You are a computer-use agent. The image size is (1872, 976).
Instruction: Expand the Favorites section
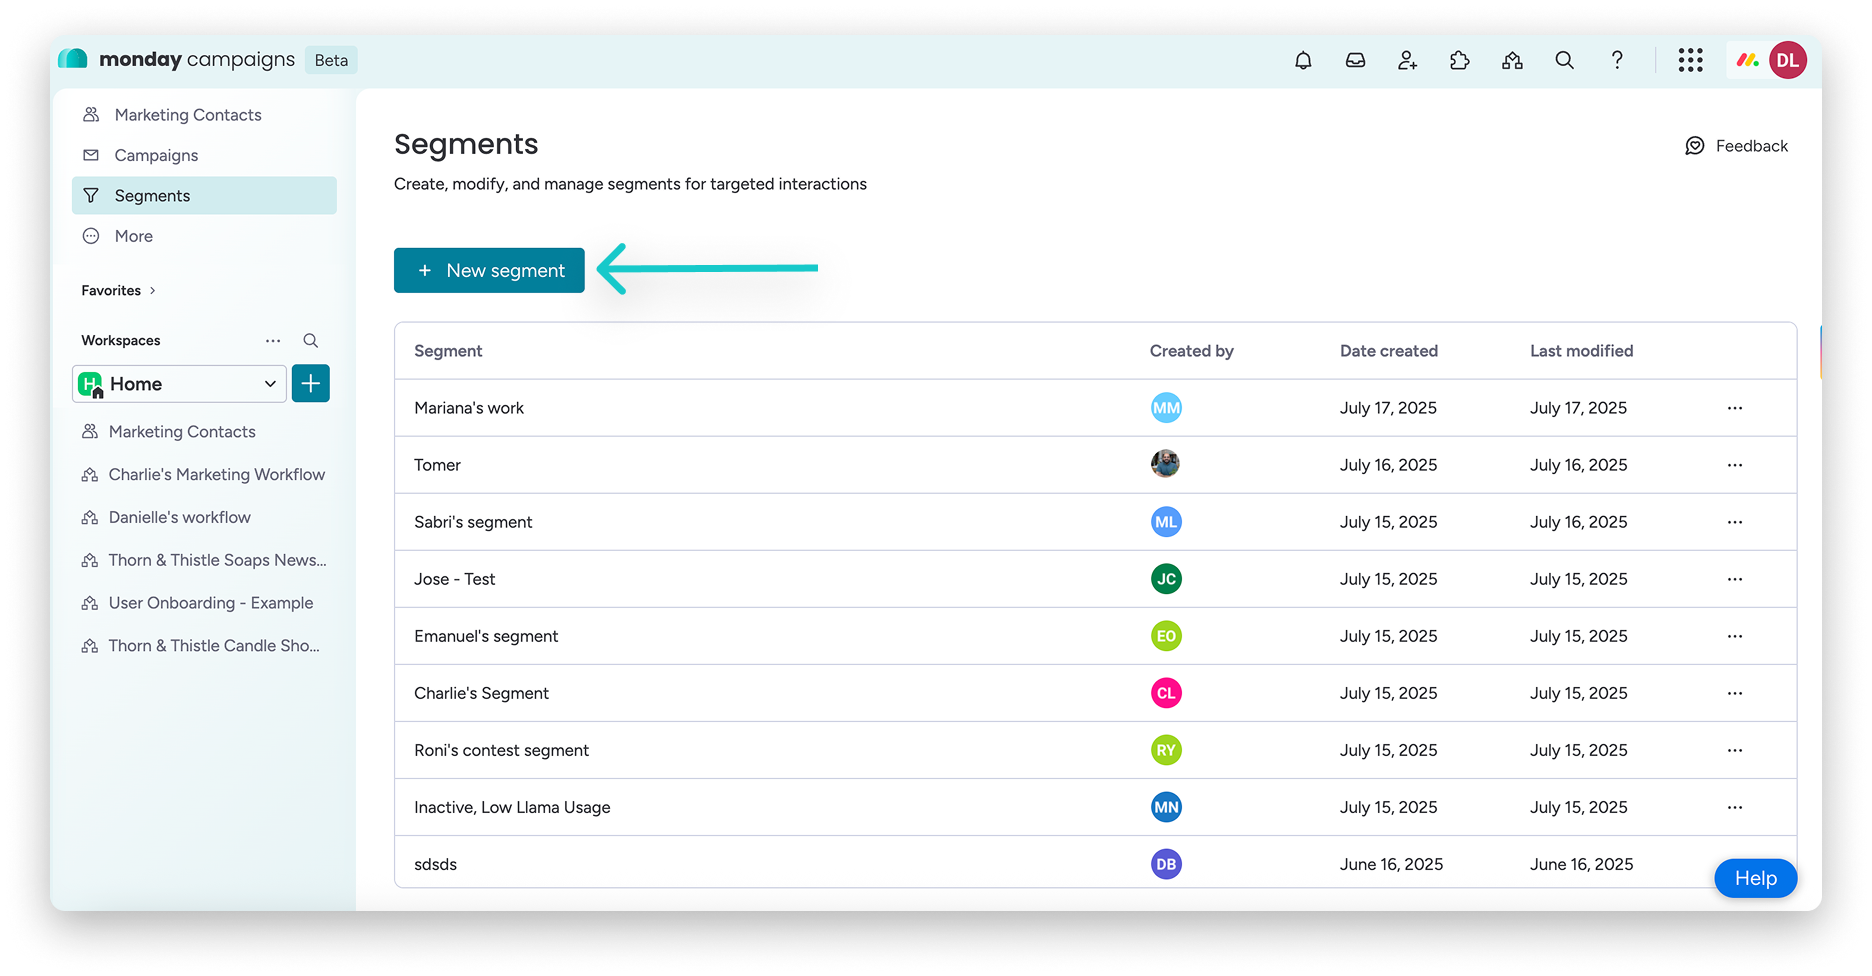(119, 291)
